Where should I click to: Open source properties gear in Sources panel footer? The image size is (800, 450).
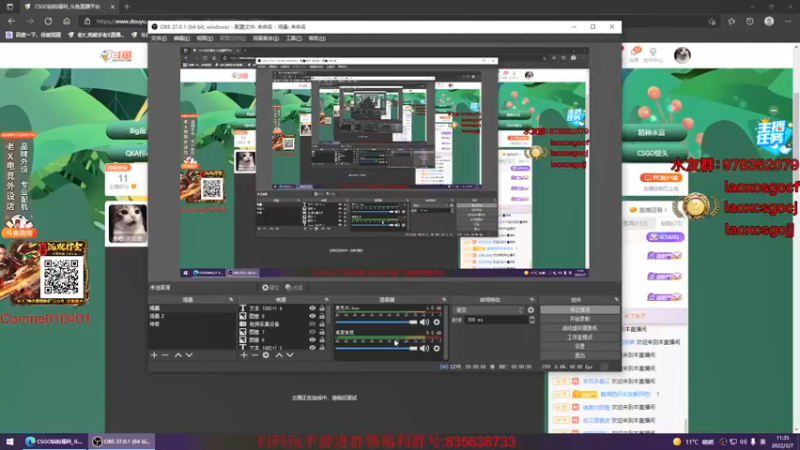click(266, 355)
